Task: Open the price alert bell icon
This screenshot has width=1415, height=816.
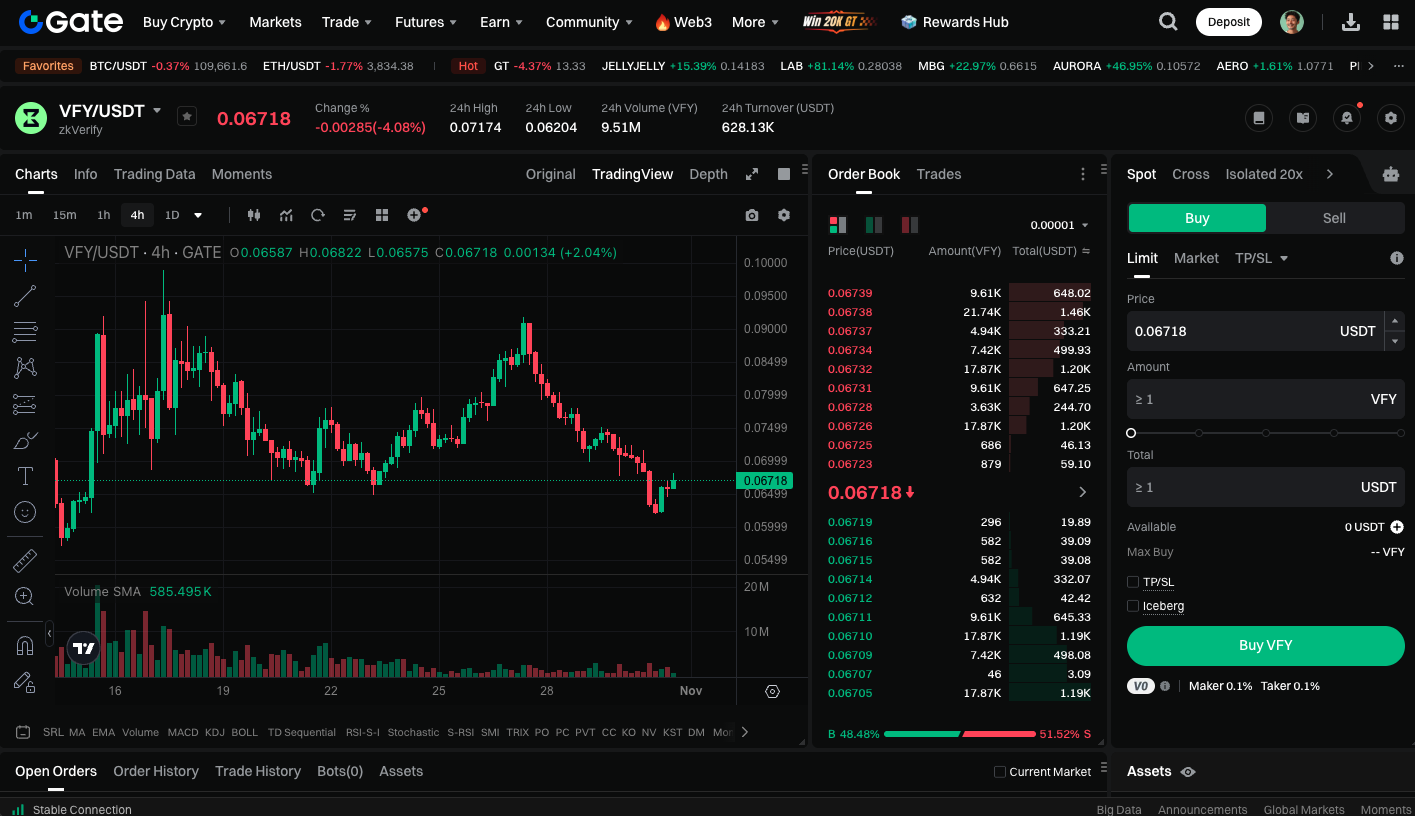Action: click(1347, 118)
